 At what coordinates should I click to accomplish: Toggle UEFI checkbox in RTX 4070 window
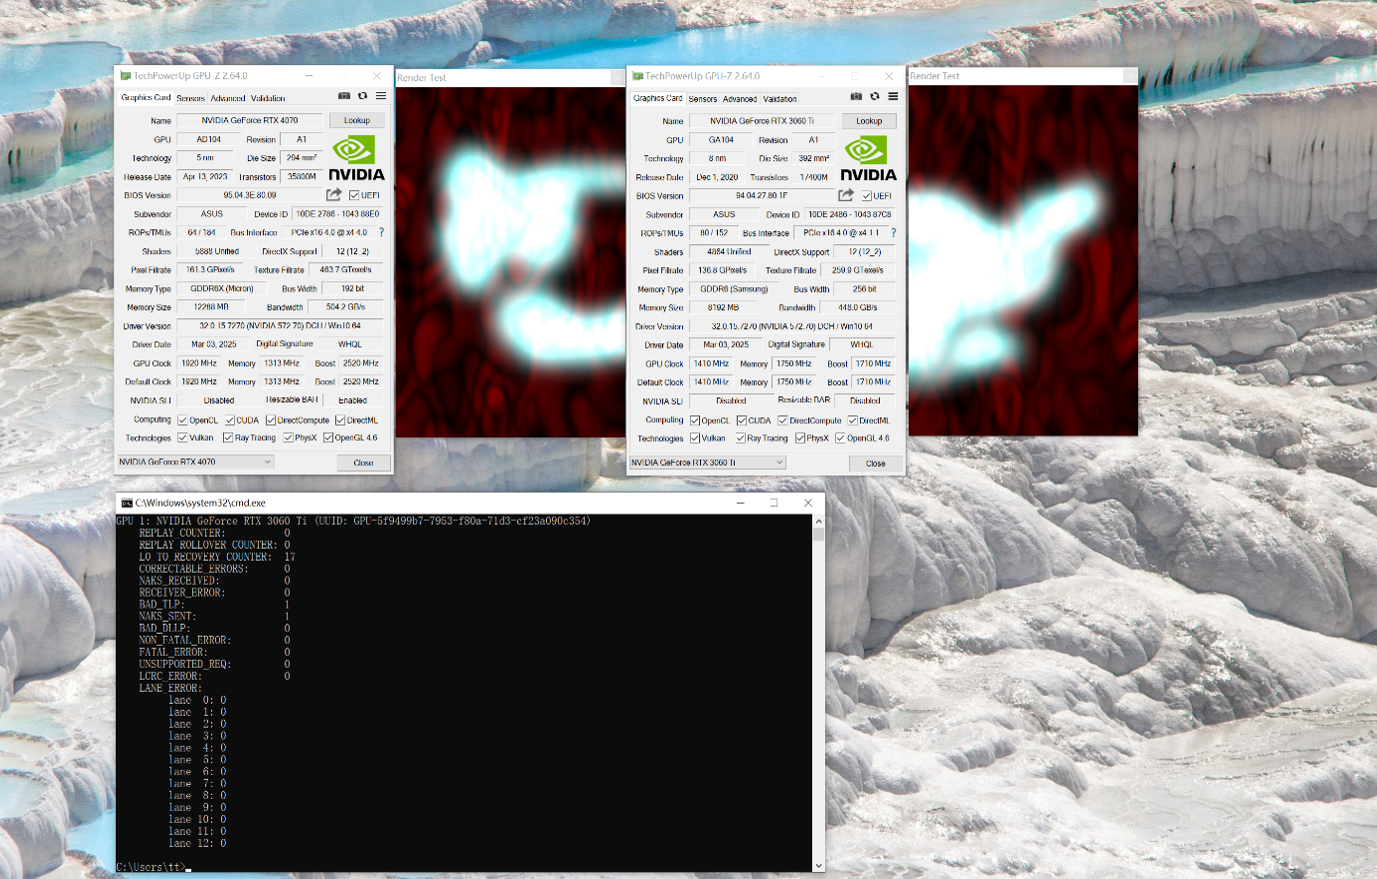coord(354,195)
